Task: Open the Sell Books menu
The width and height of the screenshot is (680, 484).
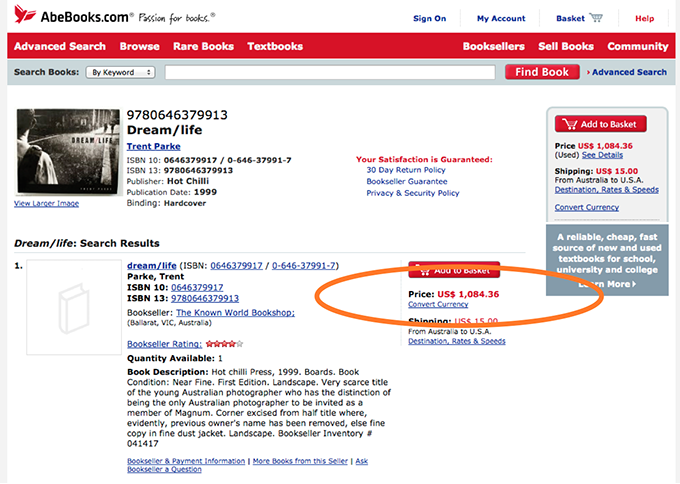Action: 565,46
